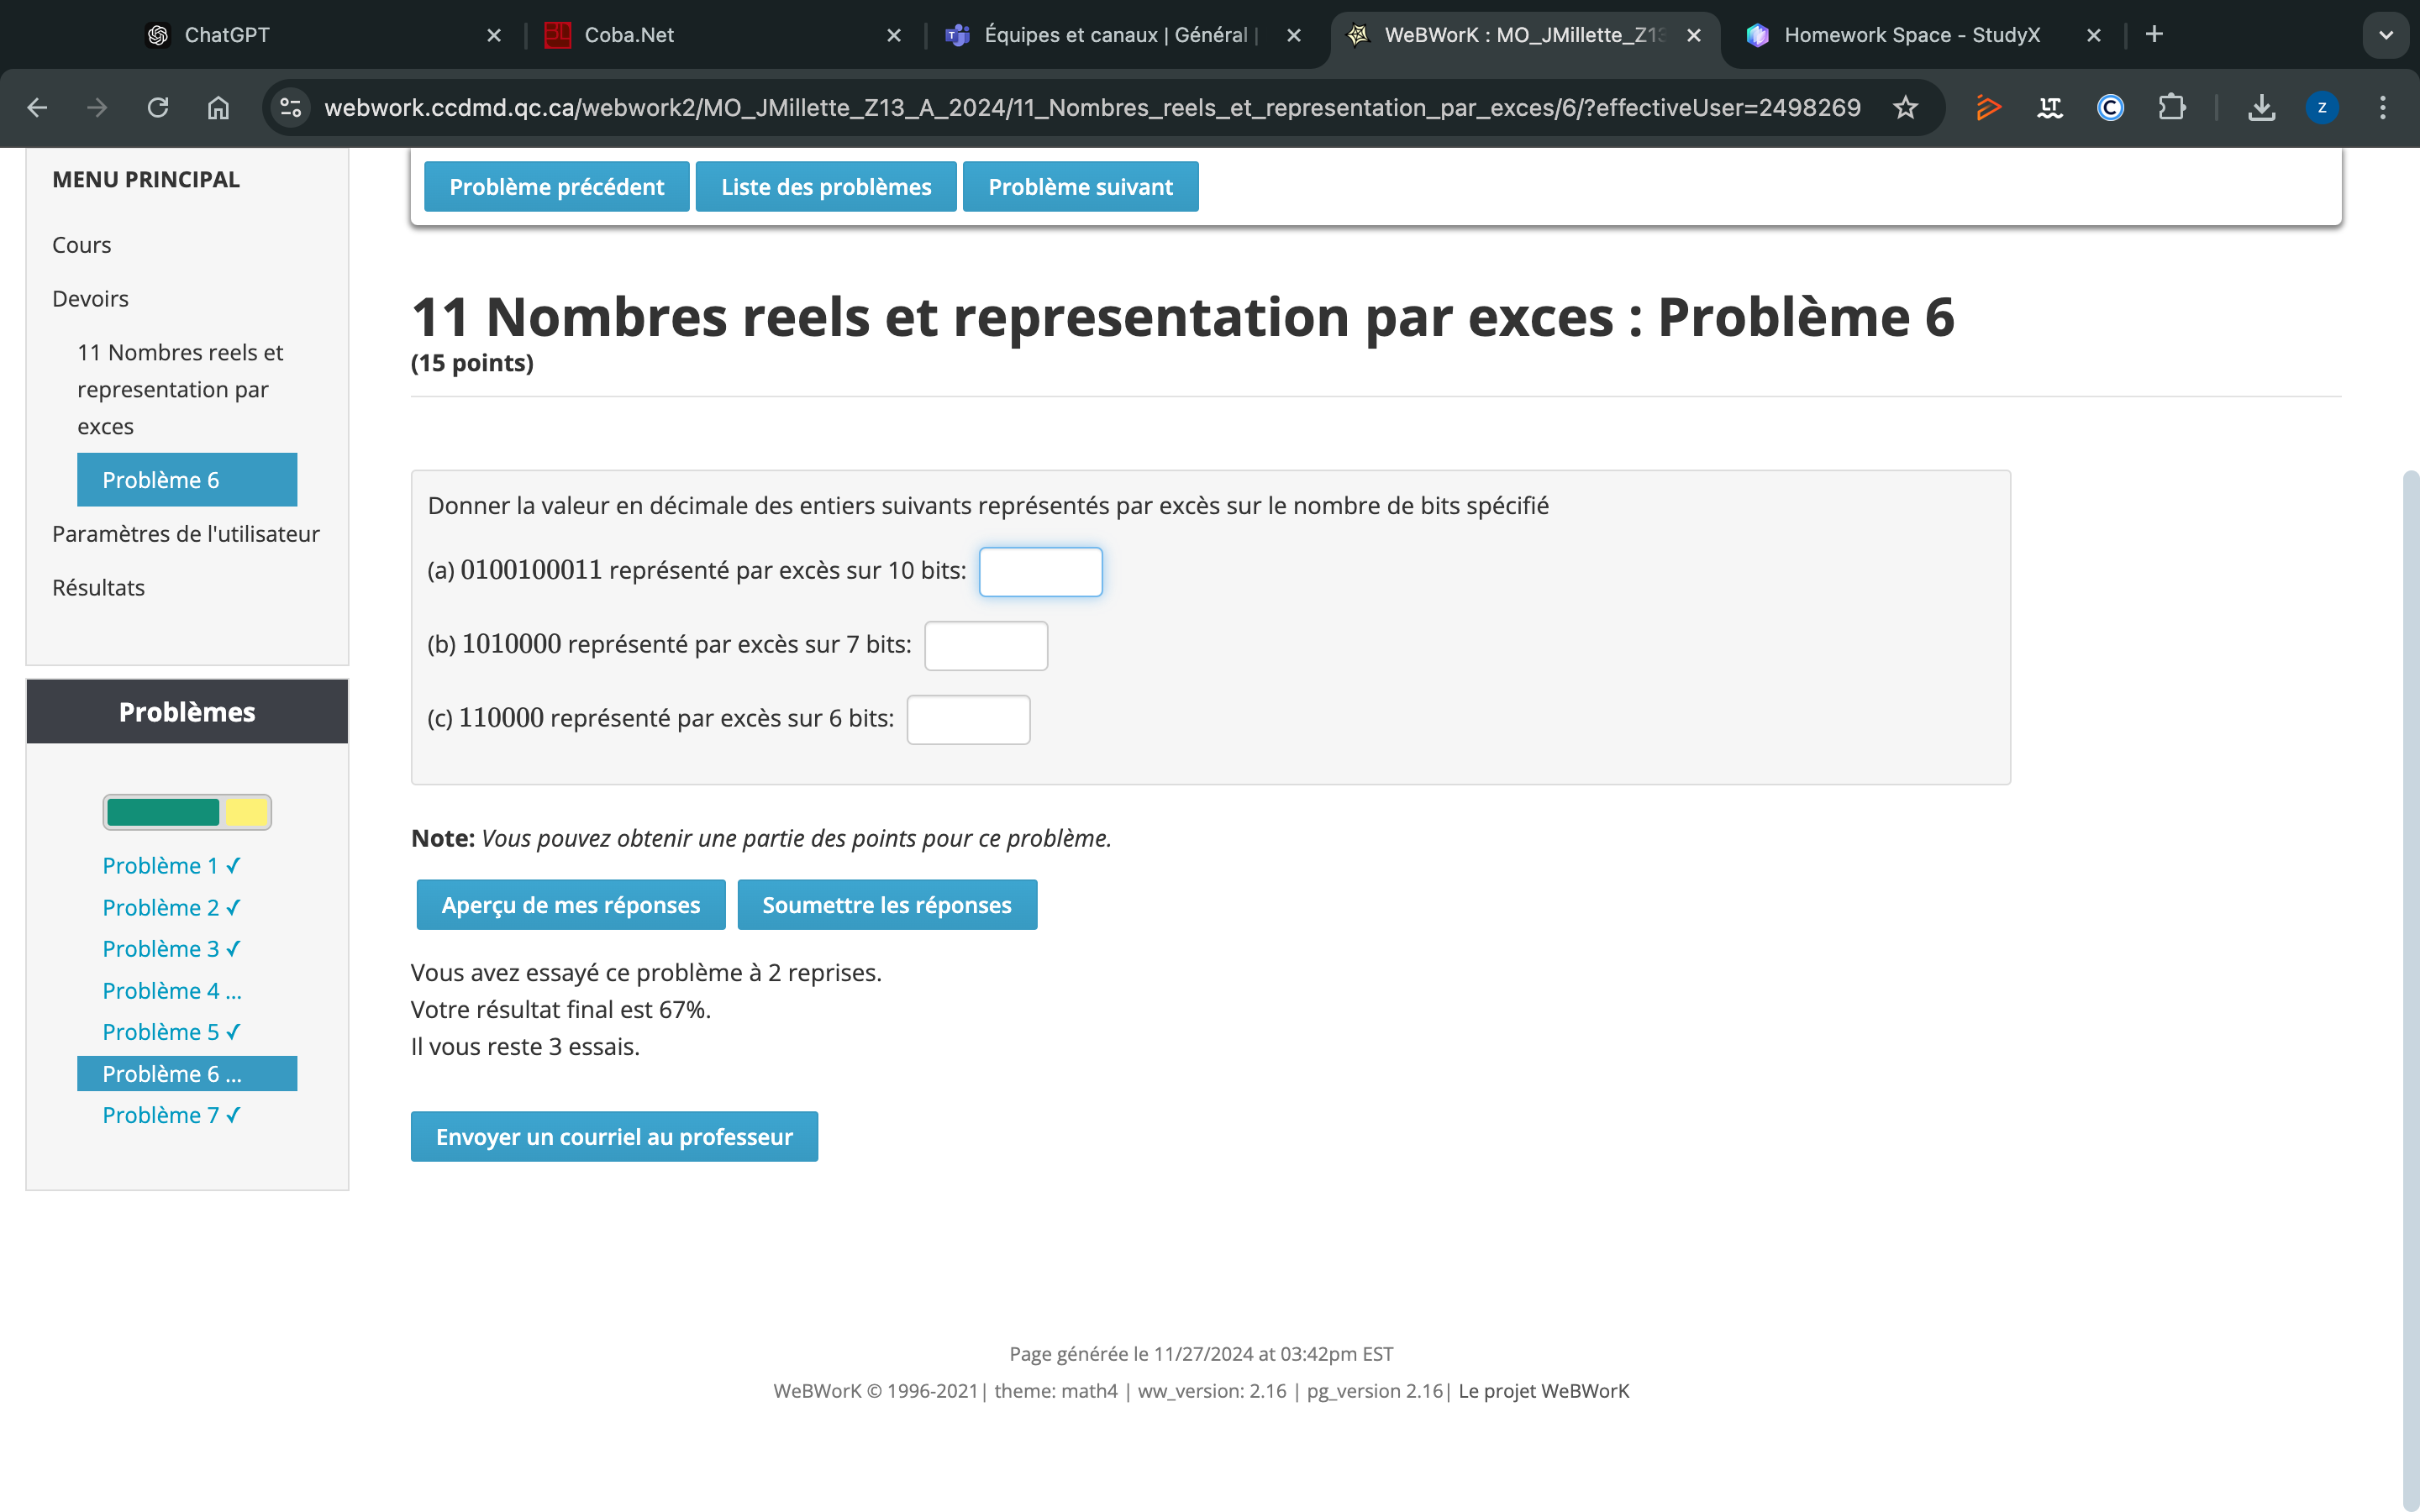View site information icon in address bar

click(291, 107)
